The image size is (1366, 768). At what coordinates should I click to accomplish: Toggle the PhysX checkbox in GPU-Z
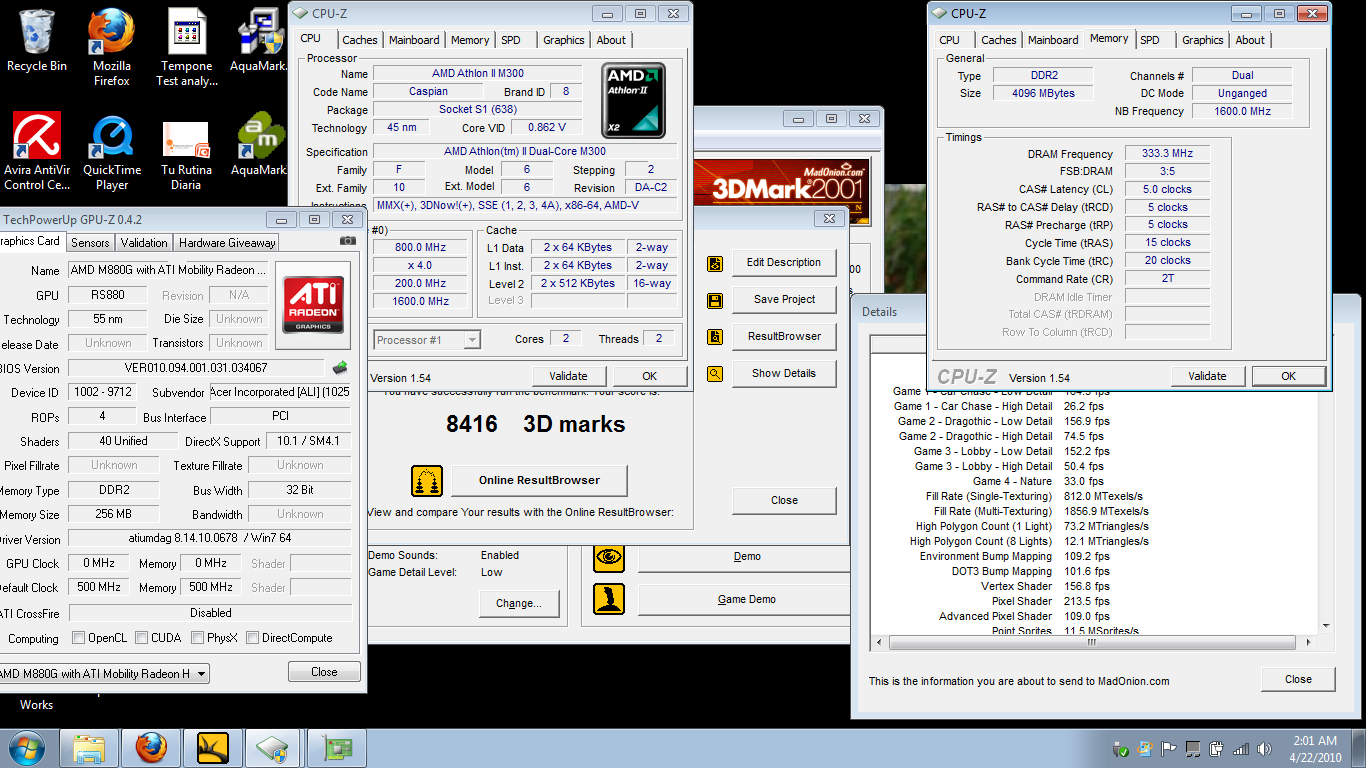tap(198, 638)
